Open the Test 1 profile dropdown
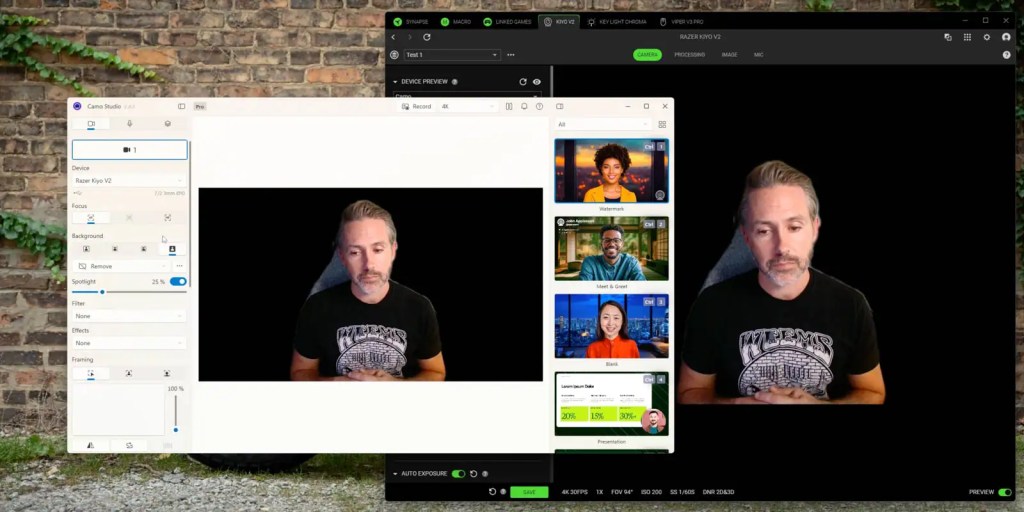The width and height of the screenshot is (1024, 512). [451, 55]
